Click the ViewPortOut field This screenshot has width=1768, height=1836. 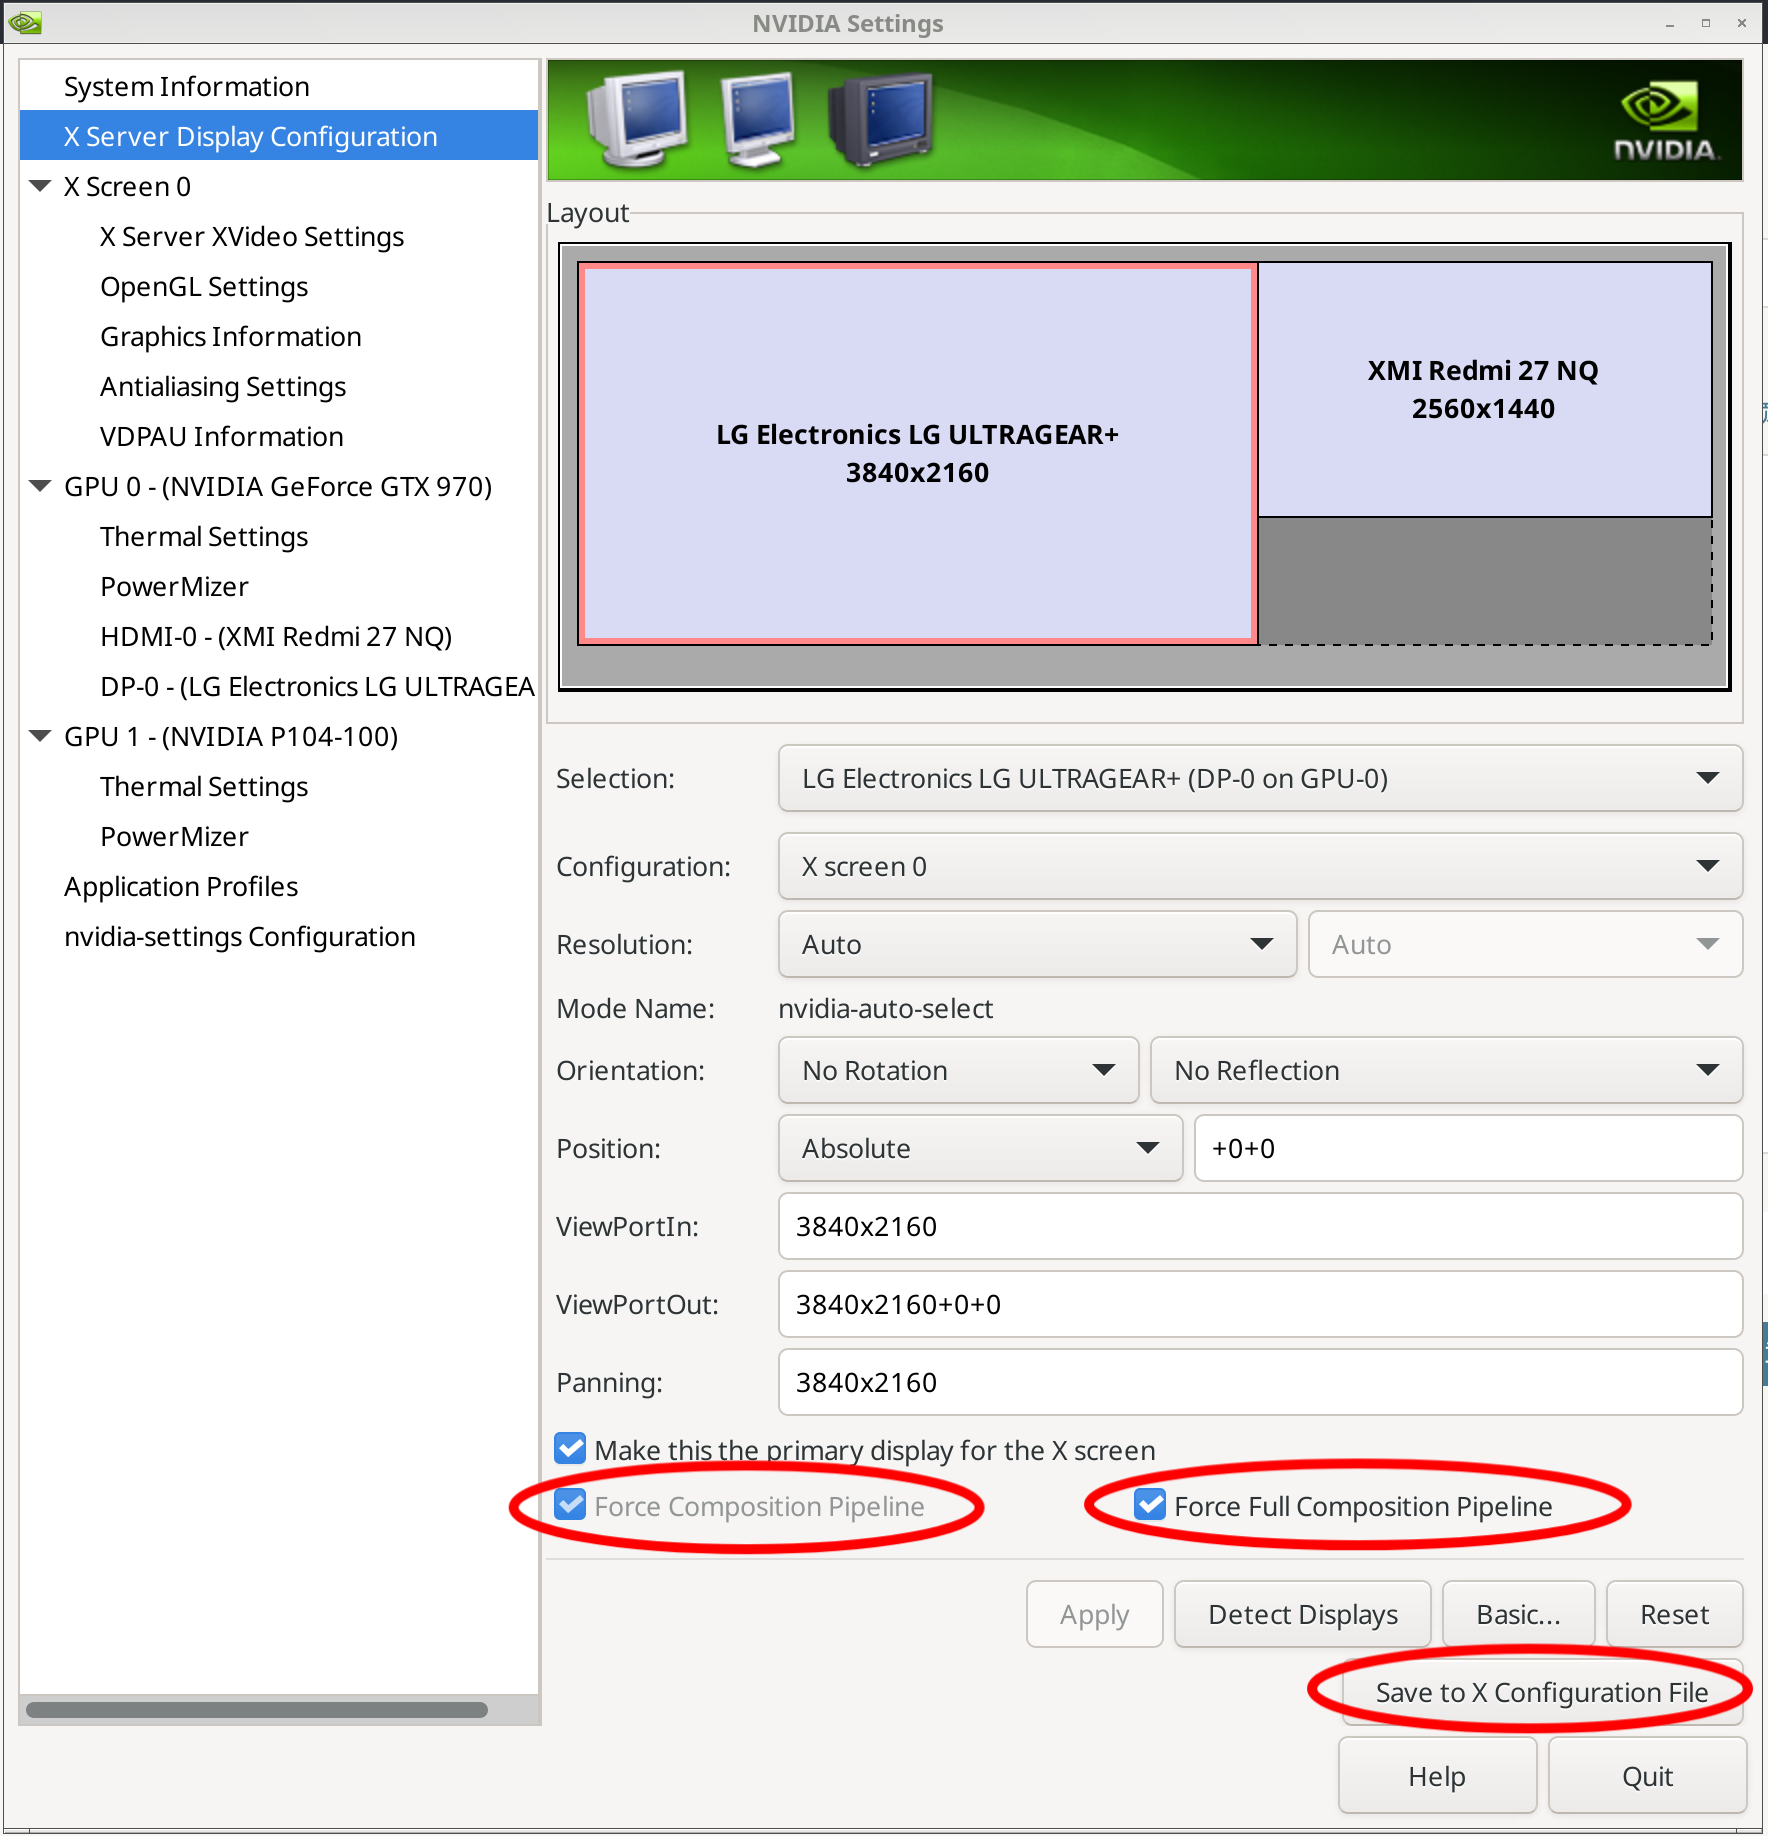tap(1260, 1304)
